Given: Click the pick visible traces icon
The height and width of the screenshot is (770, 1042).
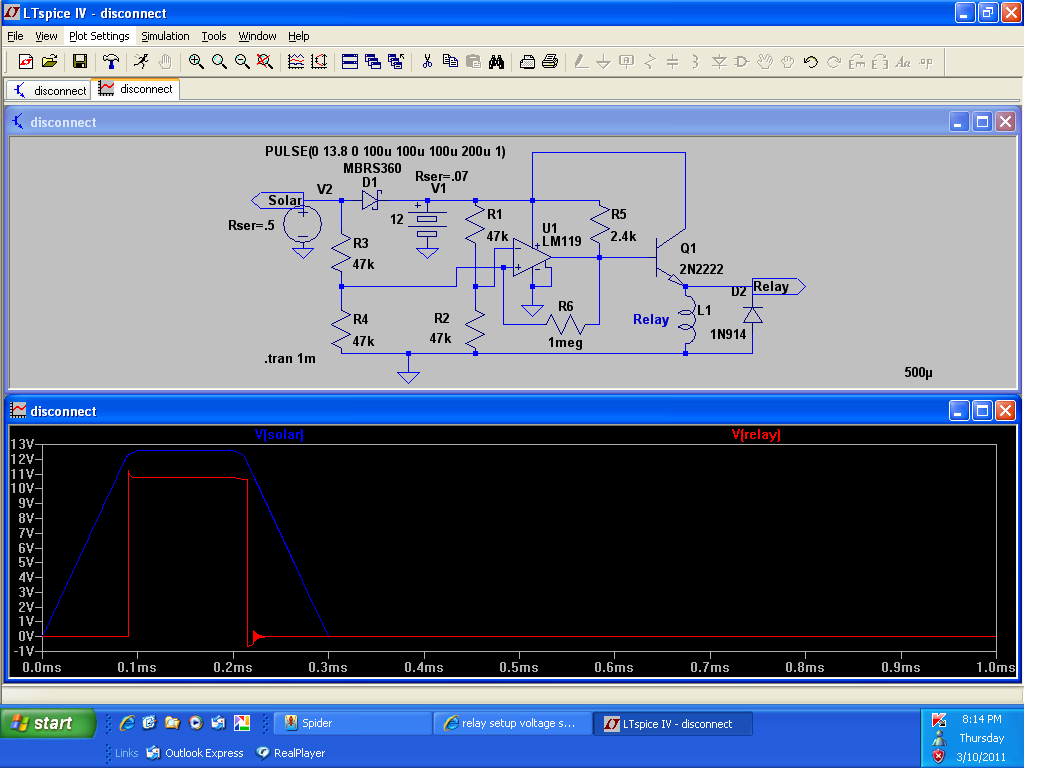Looking at the screenshot, I should [319, 62].
